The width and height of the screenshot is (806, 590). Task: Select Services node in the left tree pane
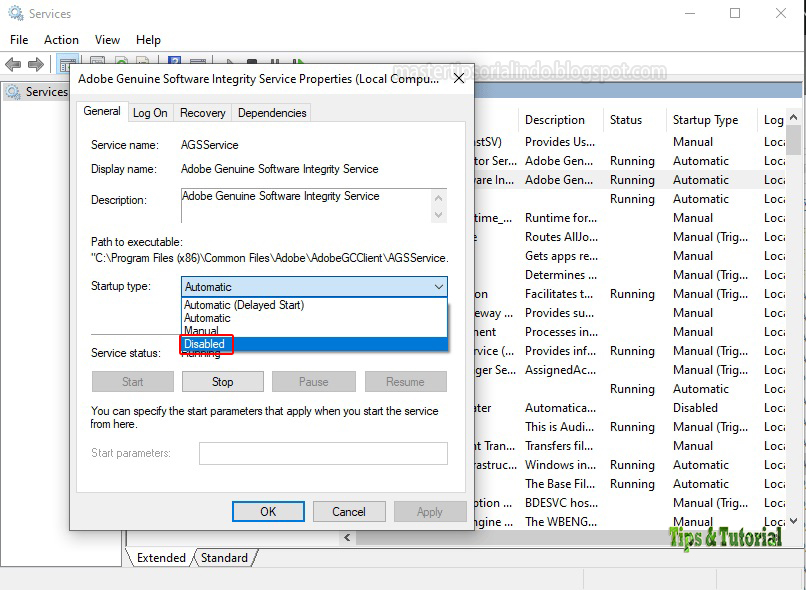[36, 92]
